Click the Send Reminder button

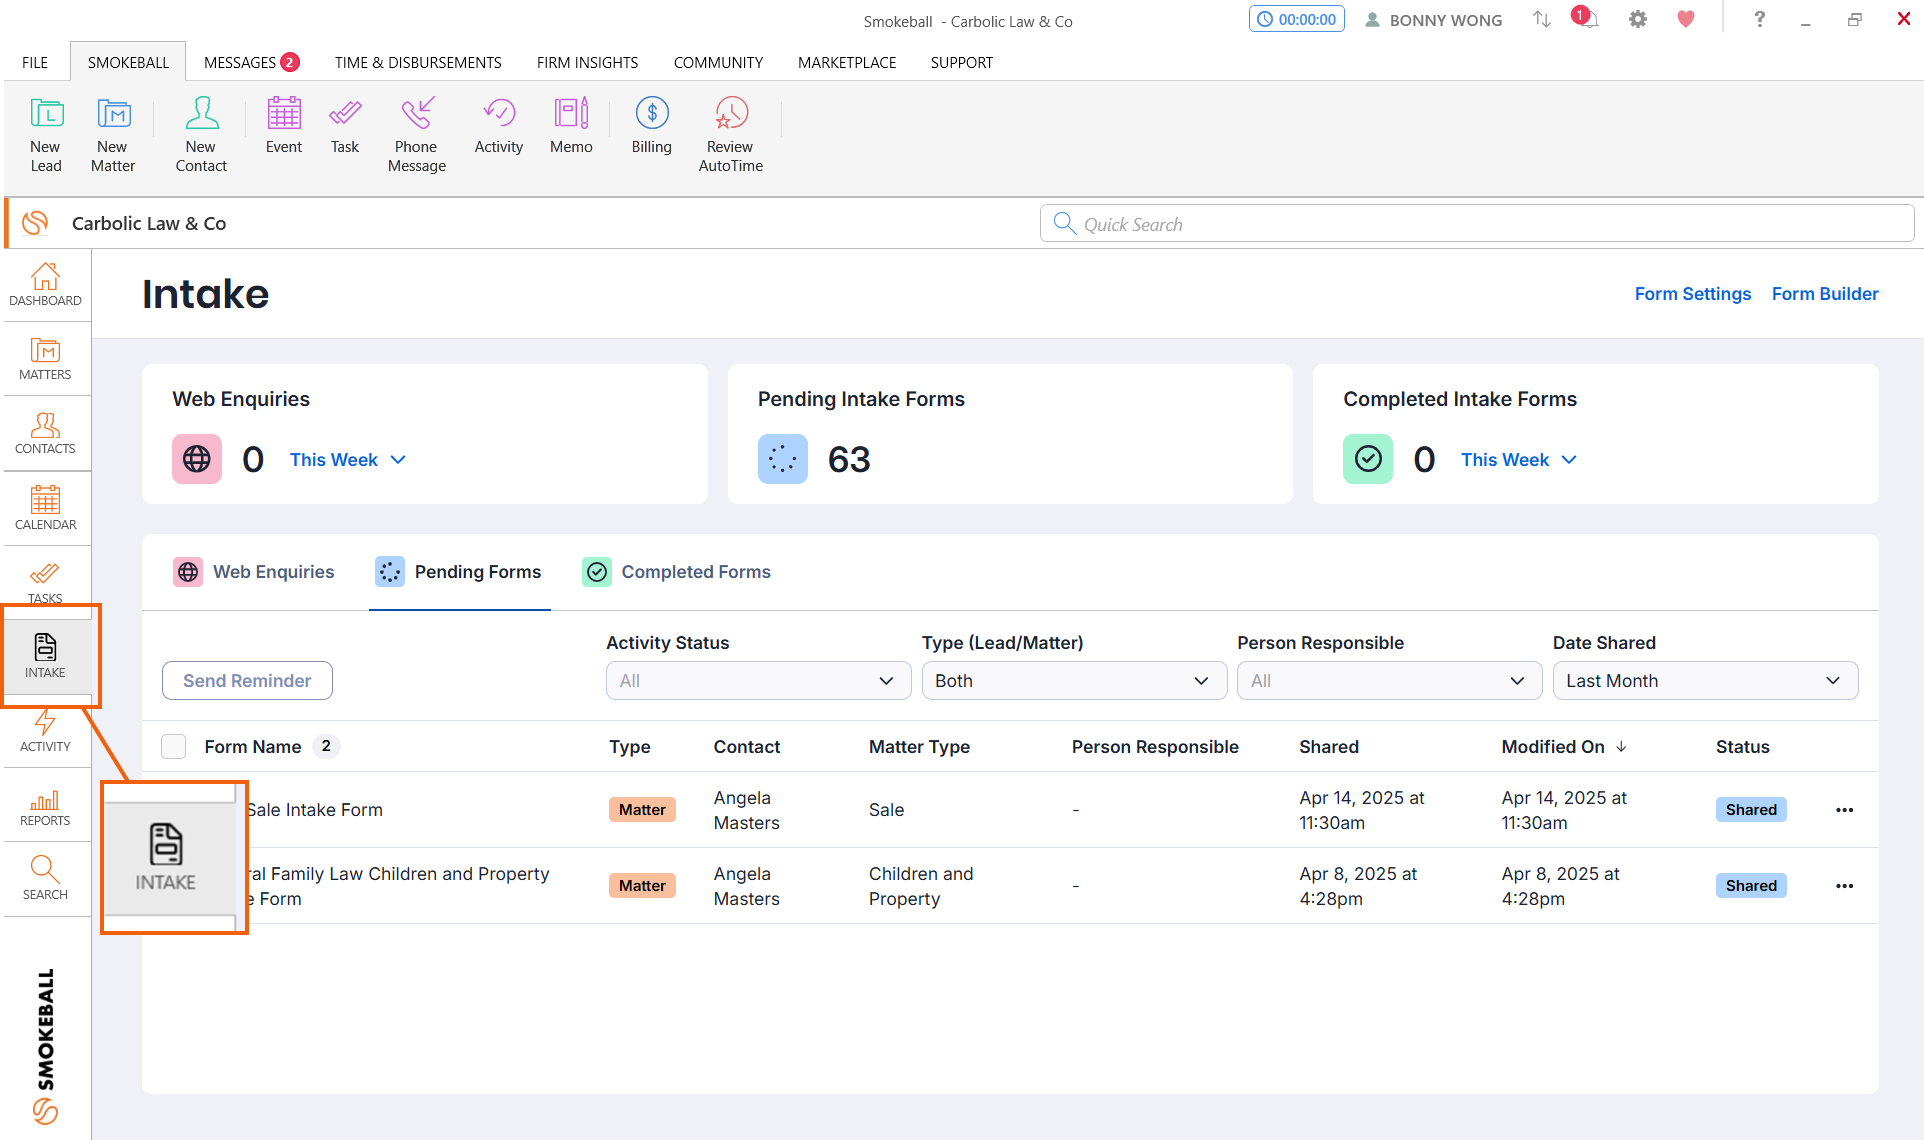click(x=247, y=681)
